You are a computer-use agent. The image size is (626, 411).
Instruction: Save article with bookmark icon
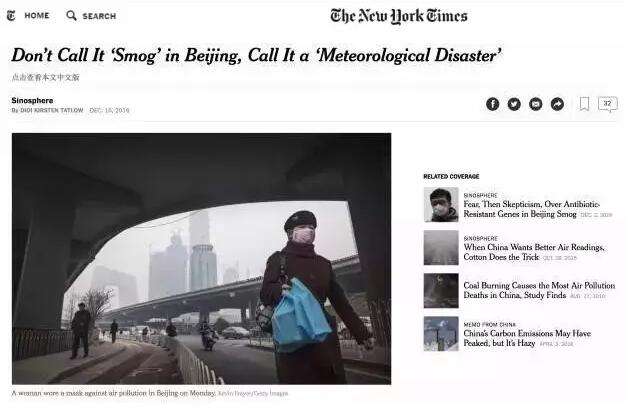584,104
